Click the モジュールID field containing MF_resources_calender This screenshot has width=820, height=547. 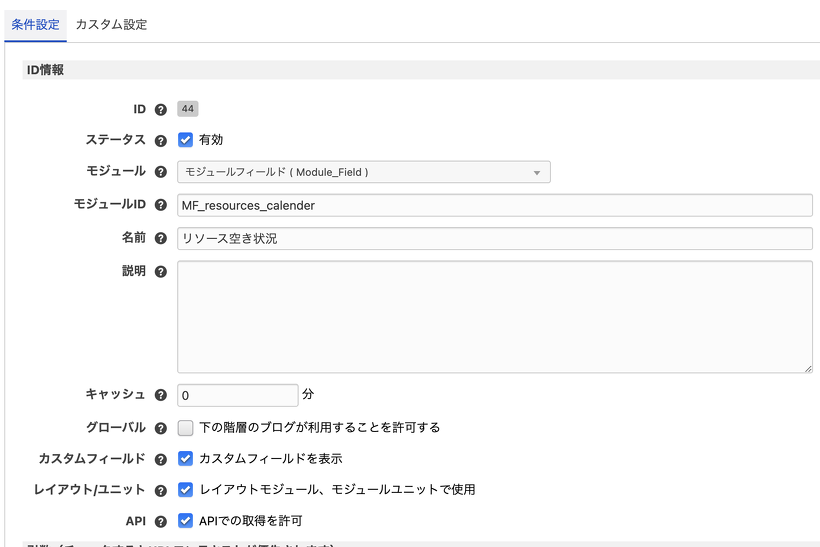494,205
